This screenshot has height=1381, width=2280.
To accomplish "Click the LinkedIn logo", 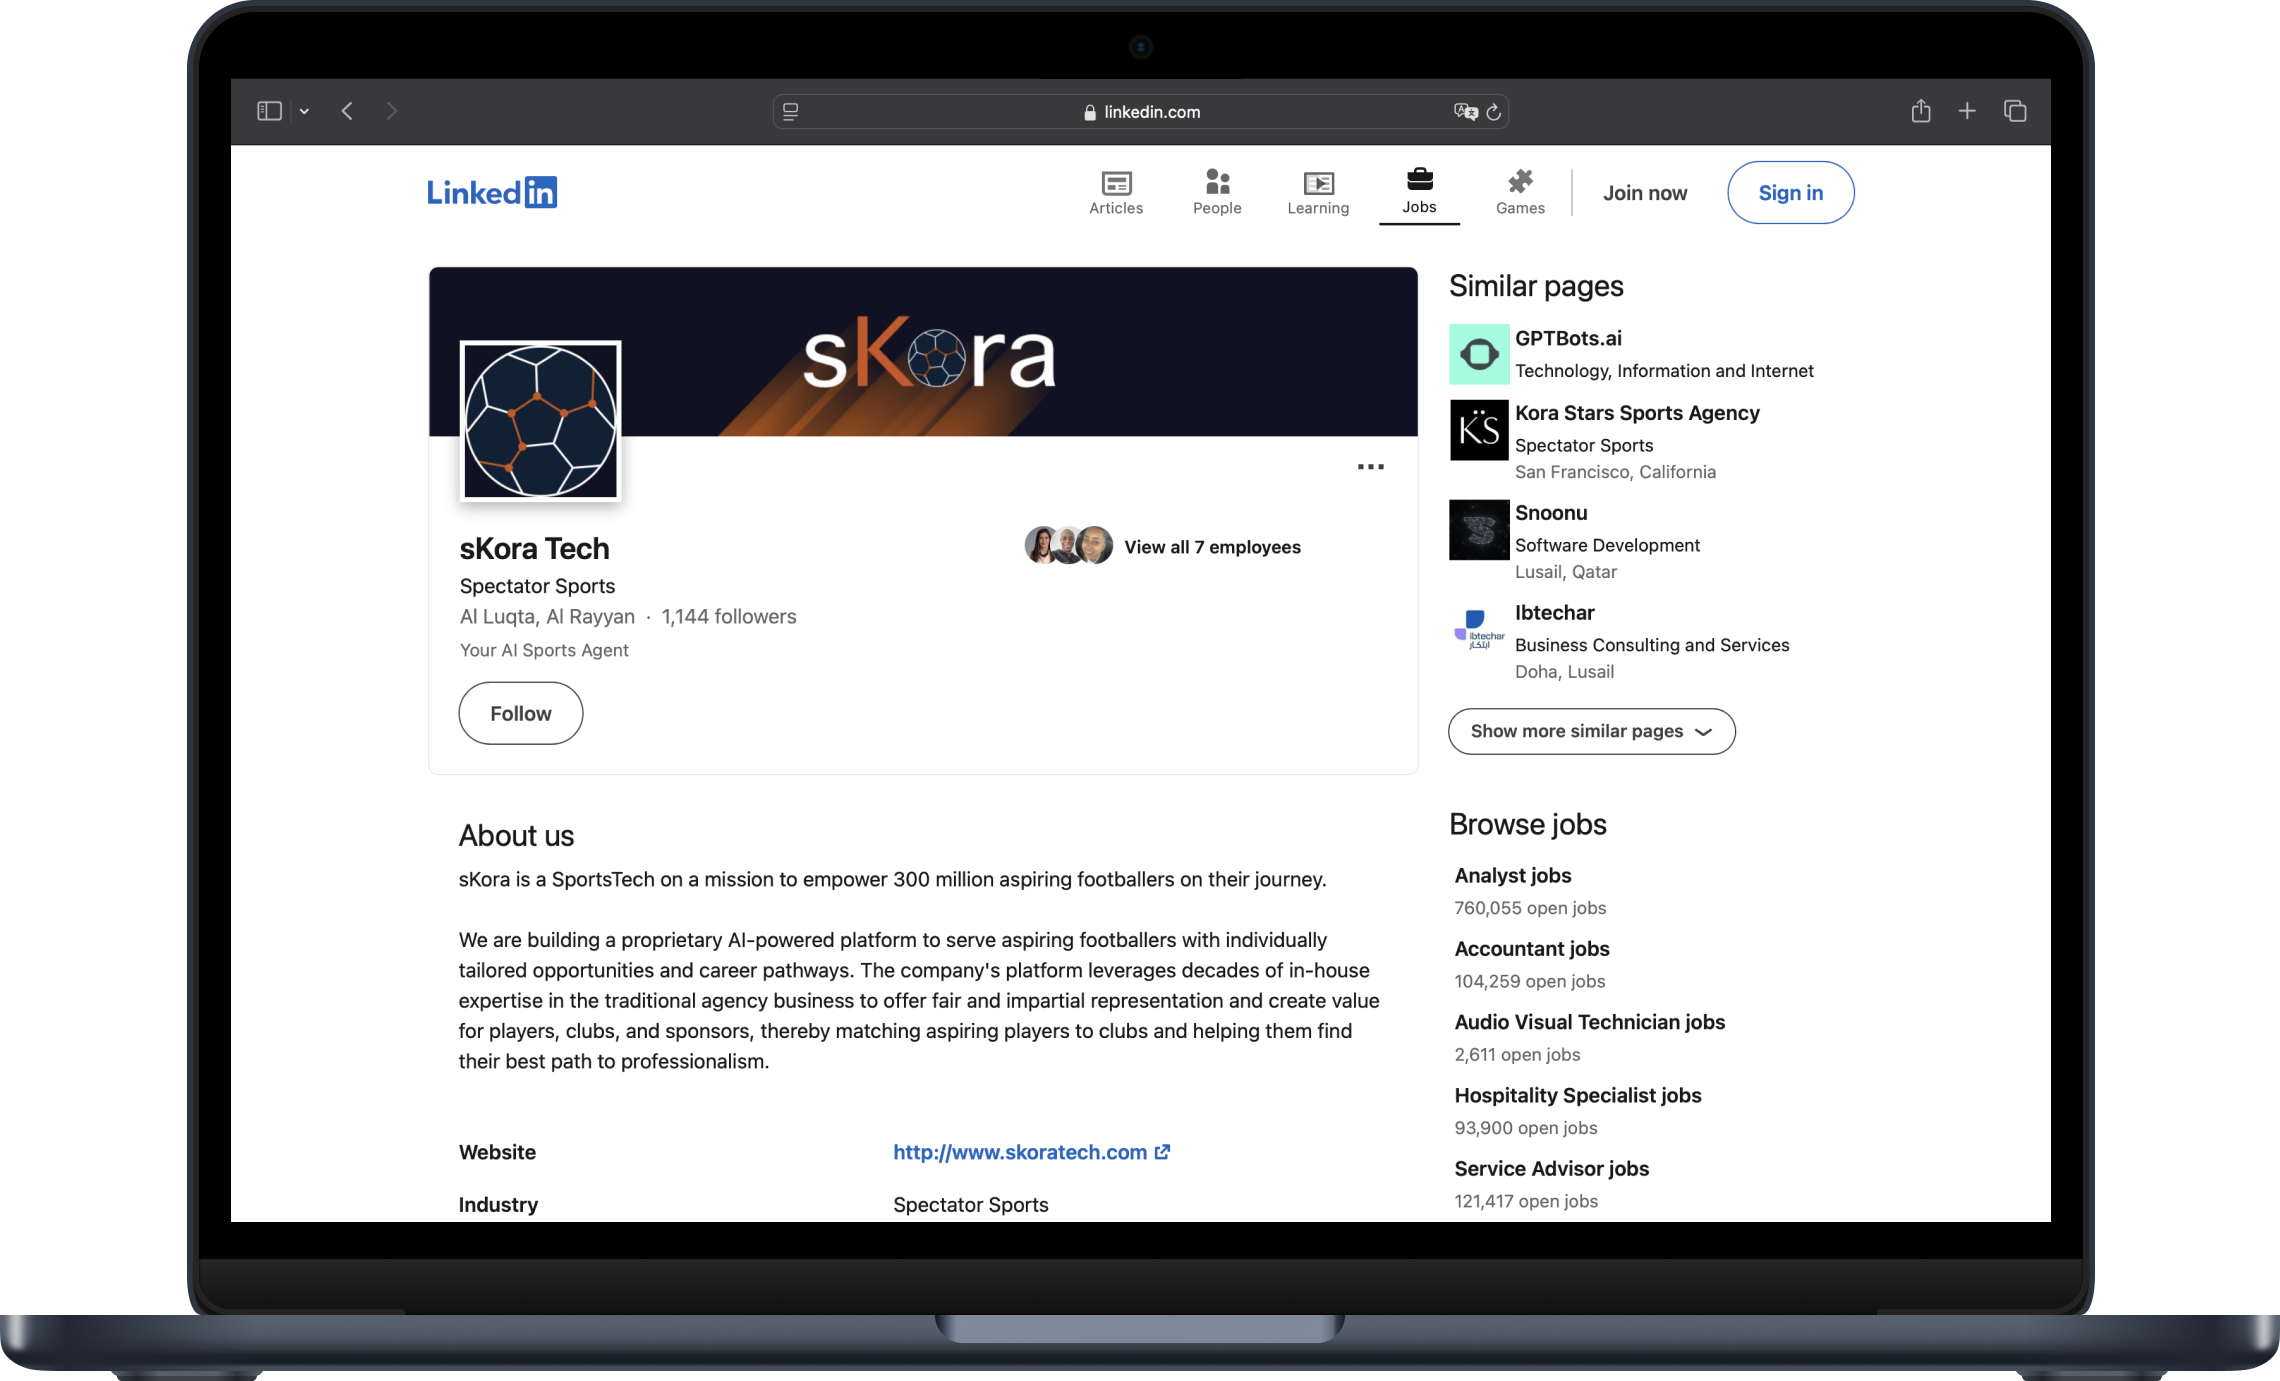I will point(491,192).
